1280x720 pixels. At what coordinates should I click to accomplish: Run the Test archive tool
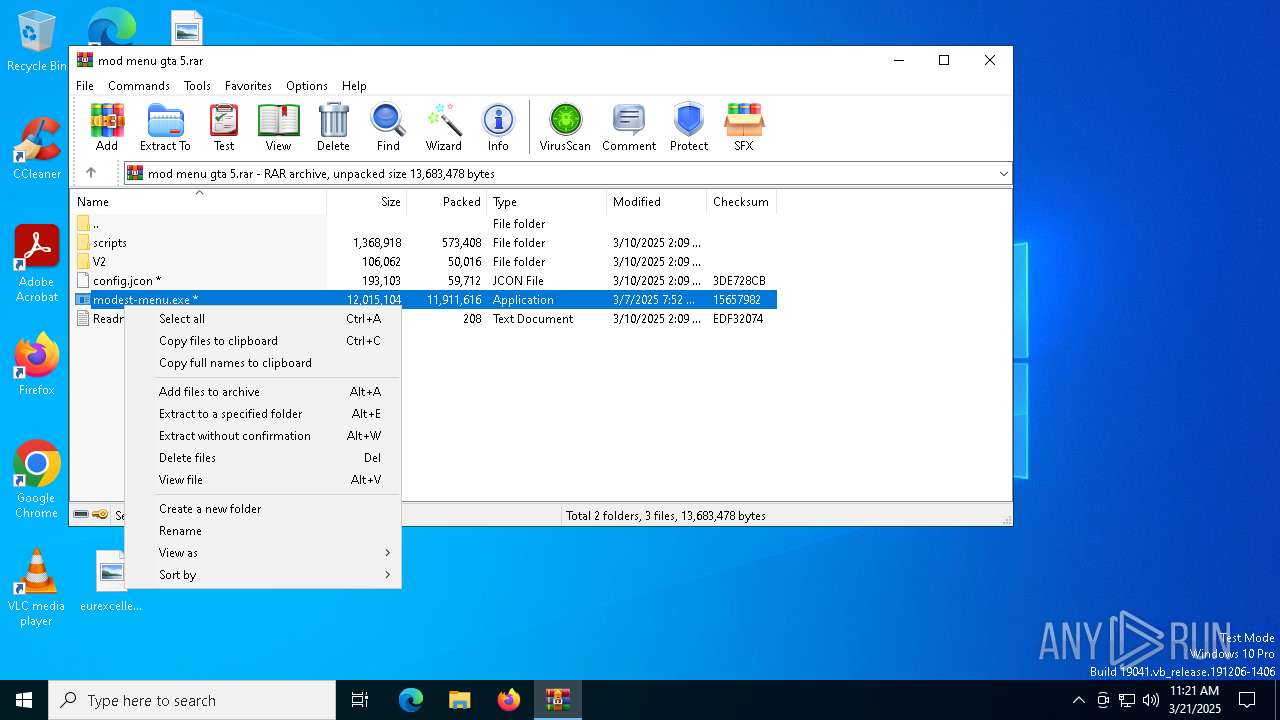224,127
